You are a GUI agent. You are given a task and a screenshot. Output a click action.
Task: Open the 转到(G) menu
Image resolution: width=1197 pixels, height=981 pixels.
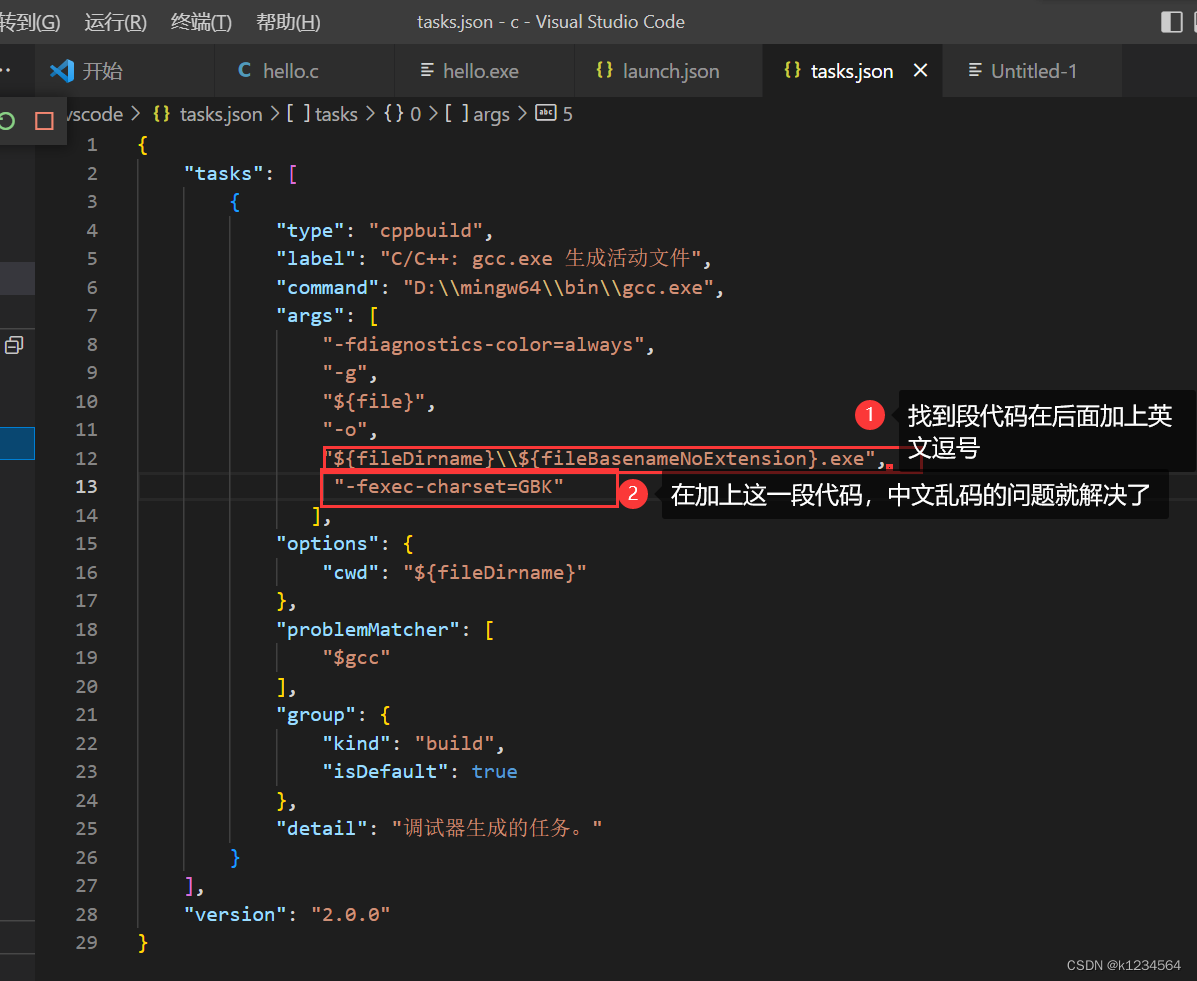[29, 22]
